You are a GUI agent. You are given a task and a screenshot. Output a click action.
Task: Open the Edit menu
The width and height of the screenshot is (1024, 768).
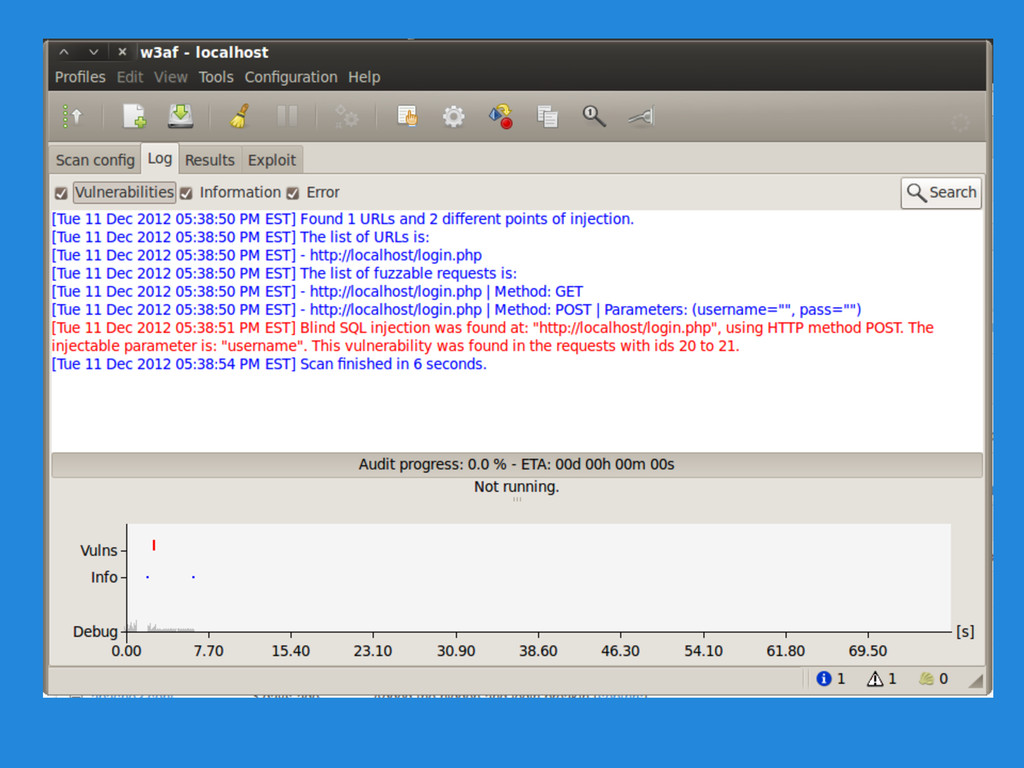130,77
